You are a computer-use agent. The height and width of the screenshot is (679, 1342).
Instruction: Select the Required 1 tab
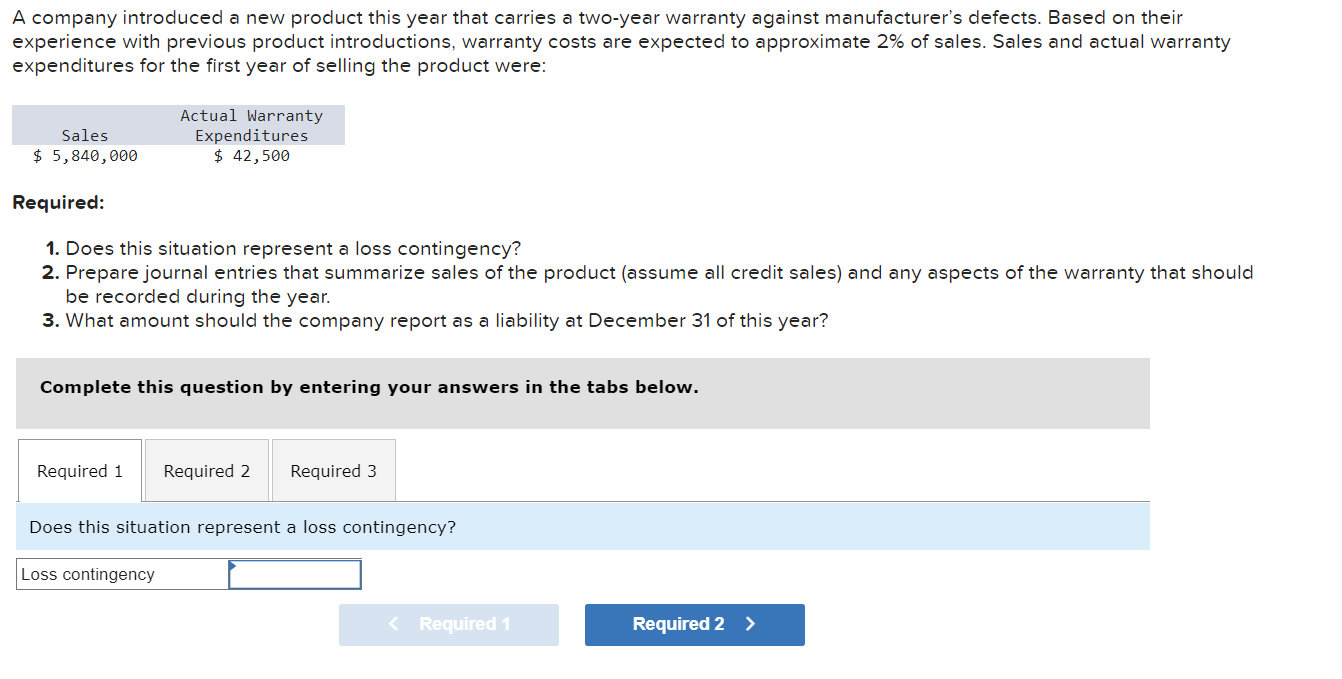[79, 470]
